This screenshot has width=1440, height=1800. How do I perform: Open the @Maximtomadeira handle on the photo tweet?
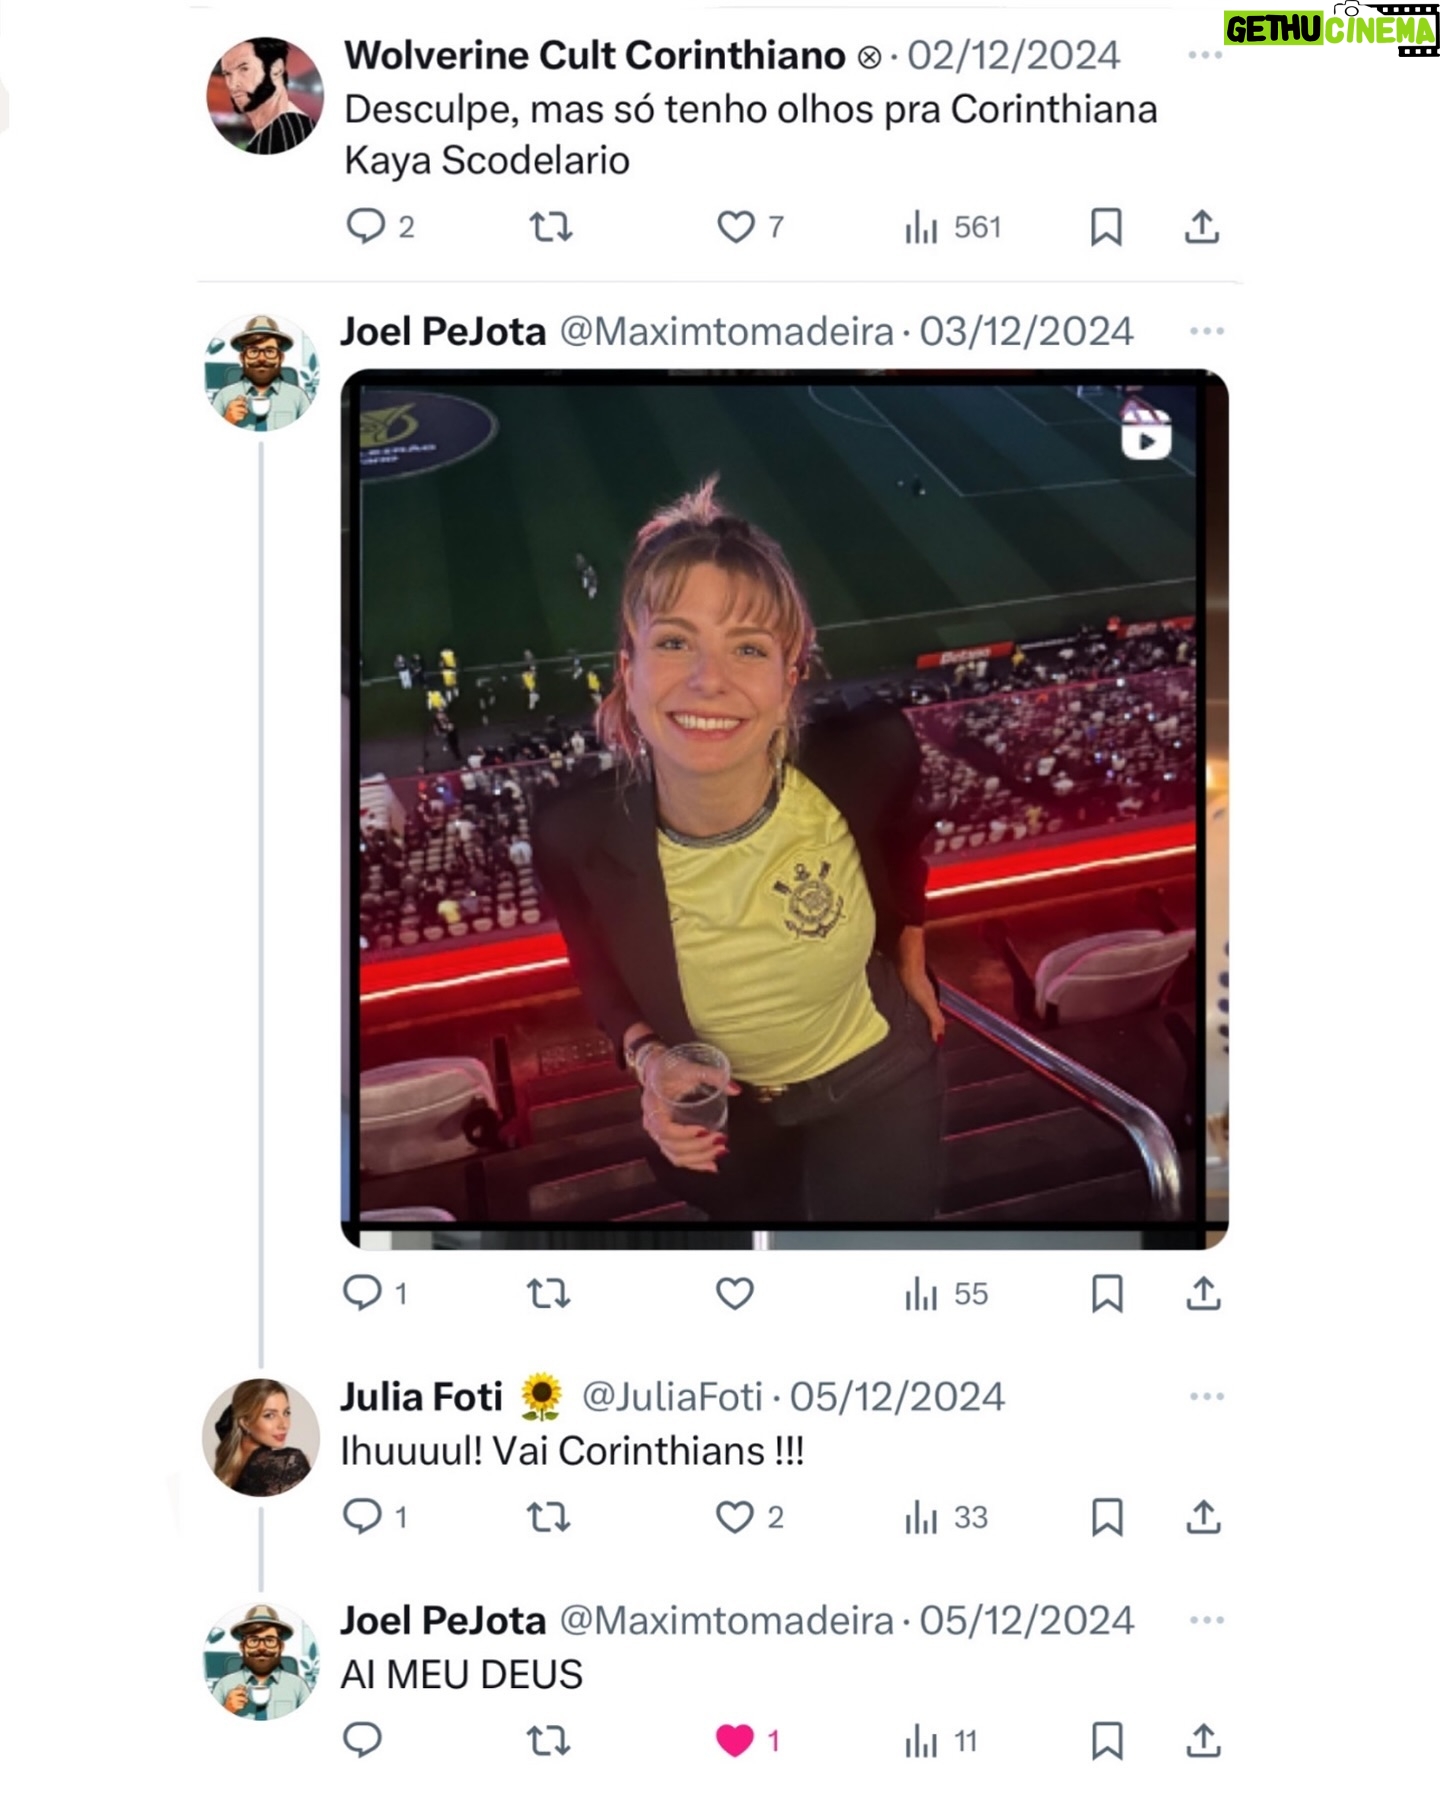726,332
